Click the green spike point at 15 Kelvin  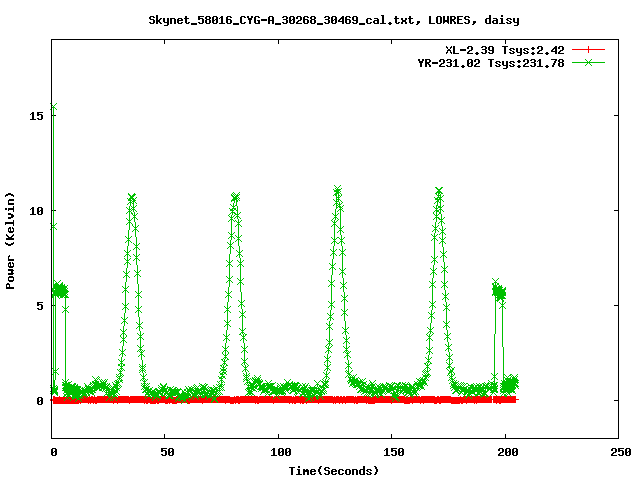(53, 107)
